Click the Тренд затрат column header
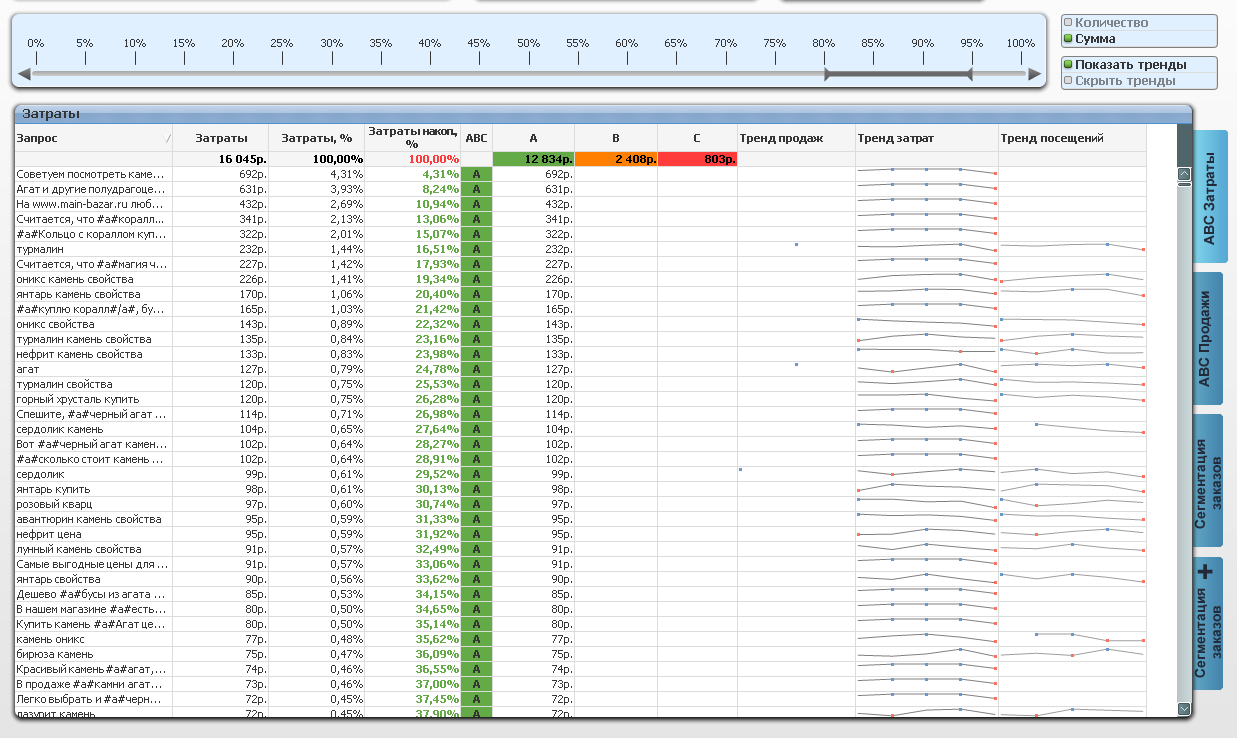Screen dimensions: 1237x738 [x=926, y=138]
